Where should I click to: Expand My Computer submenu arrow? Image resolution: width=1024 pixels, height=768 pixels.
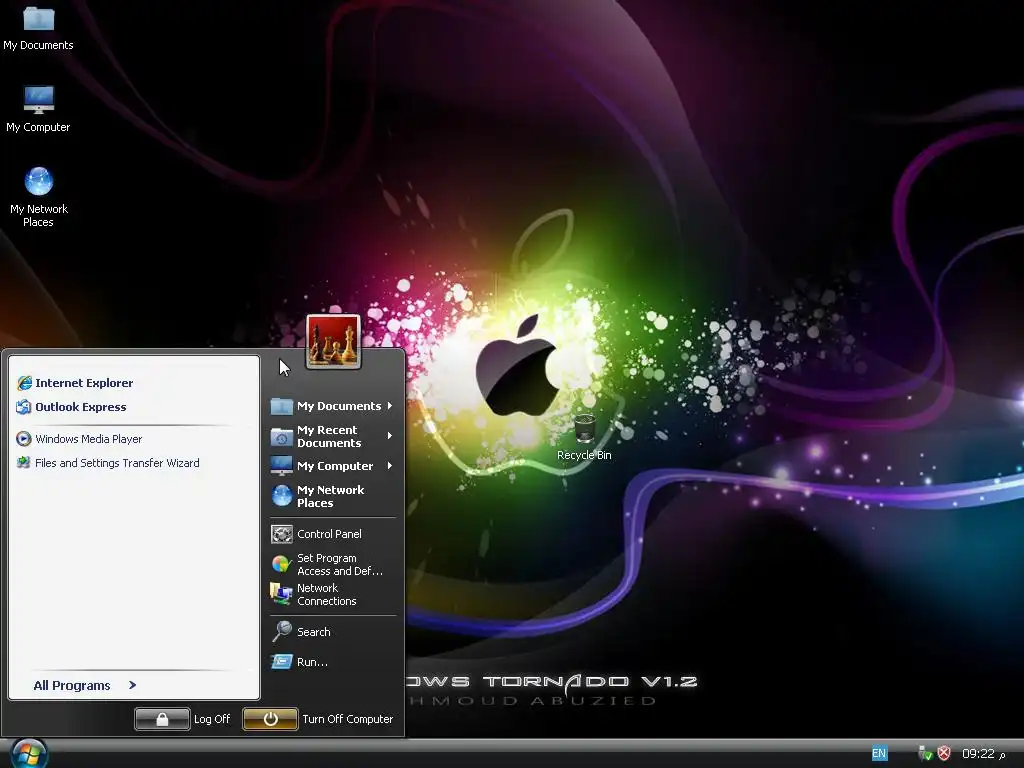pyautogui.click(x=390, y=466)
